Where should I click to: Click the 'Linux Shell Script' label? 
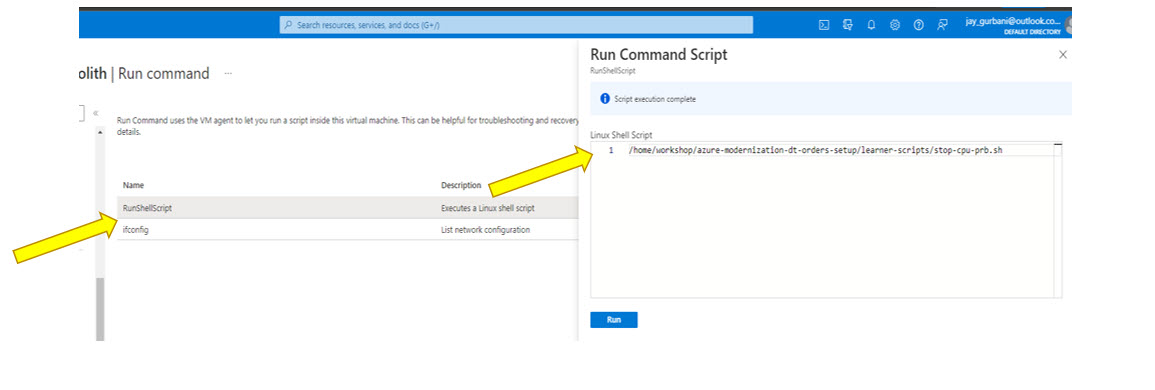(x=621, y=135)
